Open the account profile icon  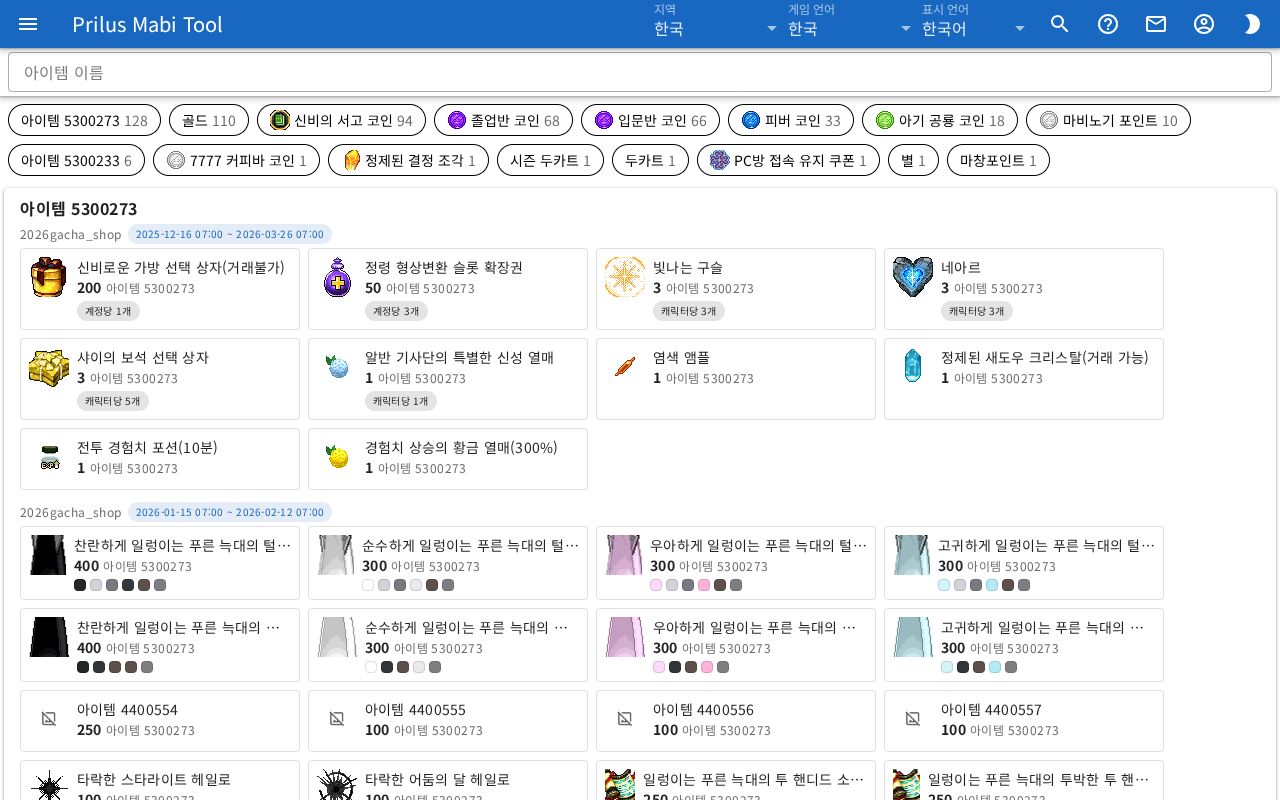[1204, 24]
